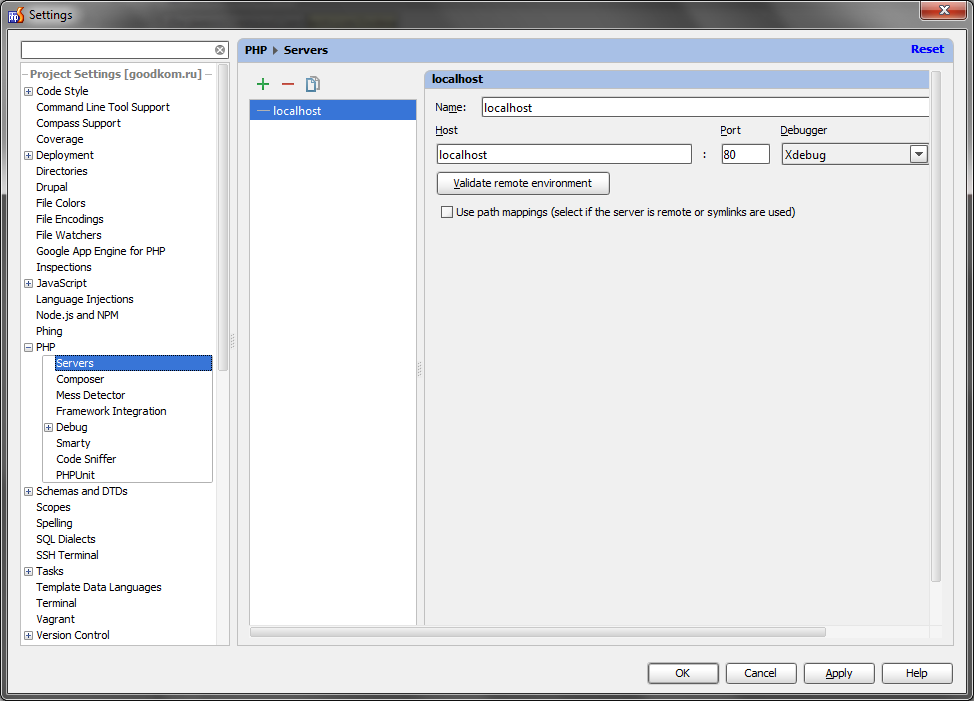Image resolution: width=974 pixels, height=701 pixels.
Task: Click the server panel horizontal scrollbar
Action: pyautogui.click(x=538, y=632)
